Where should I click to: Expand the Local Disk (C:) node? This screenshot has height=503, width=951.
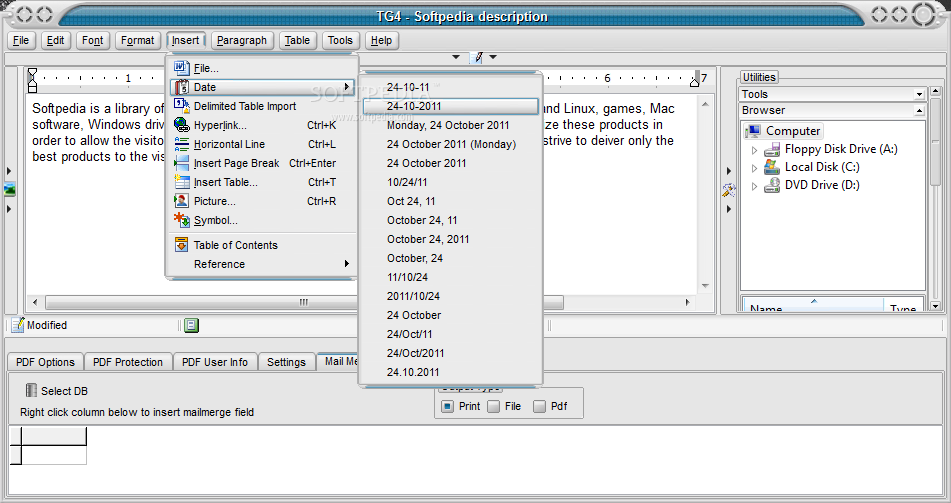pos(754,167)
